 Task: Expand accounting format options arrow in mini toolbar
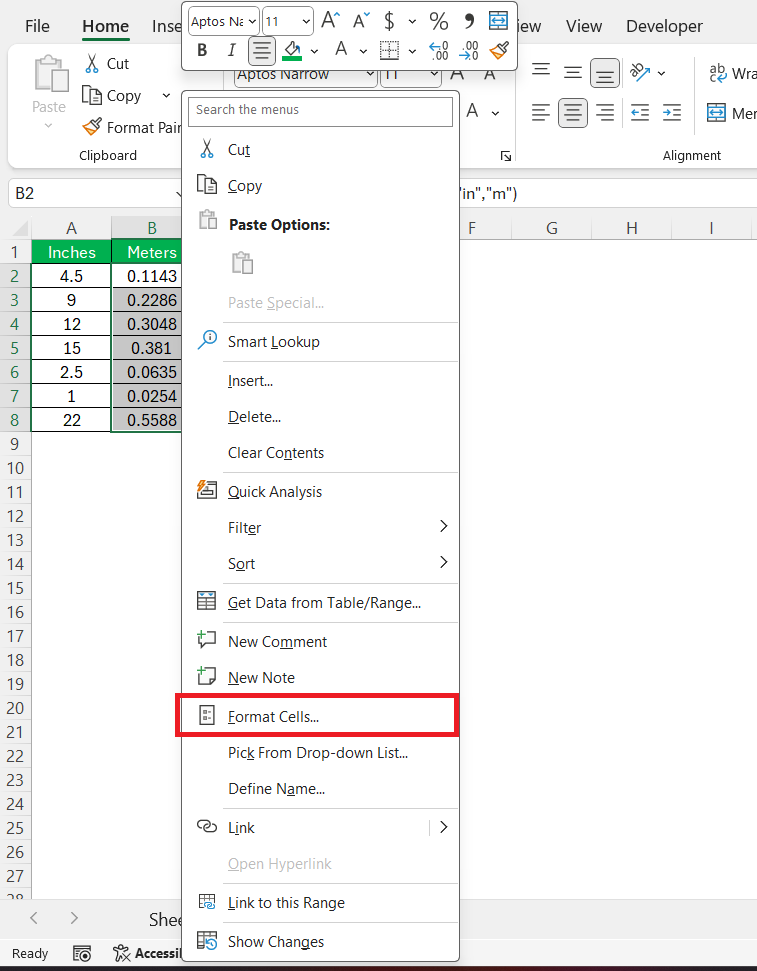click(412, 21)
